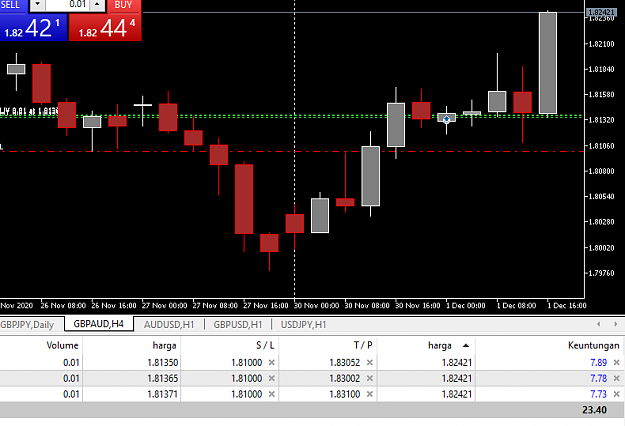
Task: Select open price 1.81350 cell
Action: click(163, 363)
